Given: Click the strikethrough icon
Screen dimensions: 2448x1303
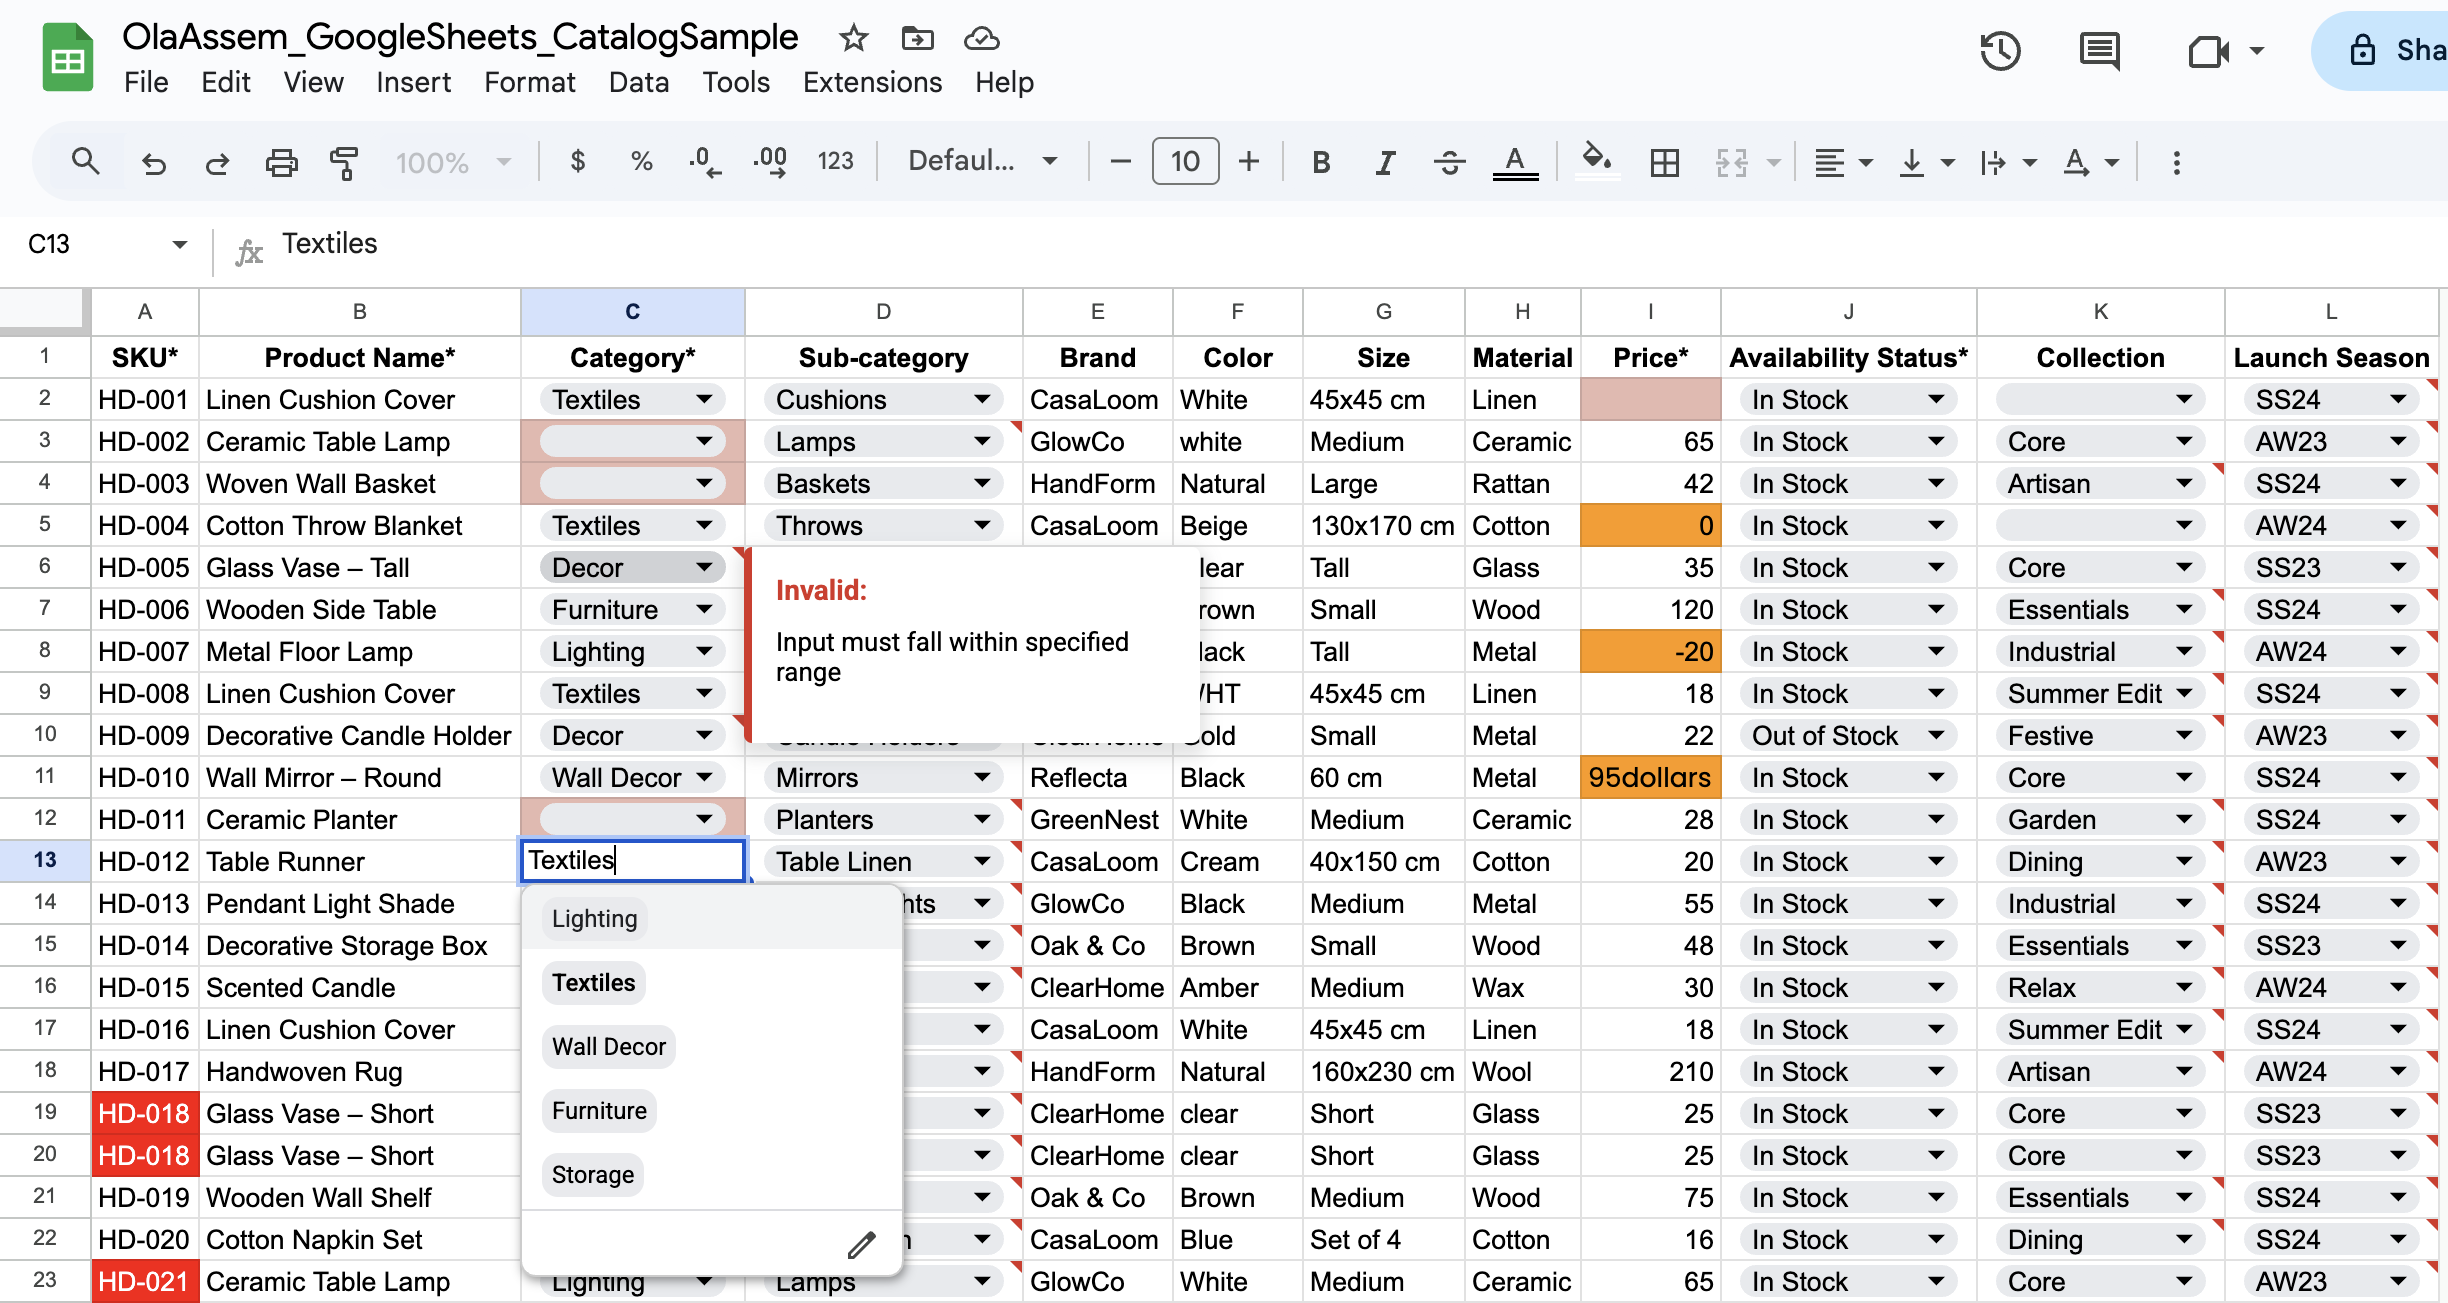Looking at the screenshot, I should point(1449,162).
